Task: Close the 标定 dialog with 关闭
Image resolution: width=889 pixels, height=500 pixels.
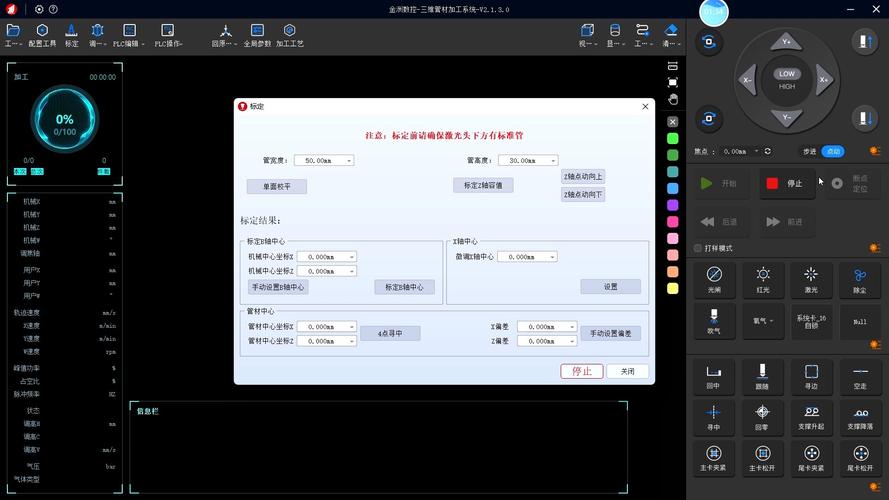Action: click(x=627, y=371)
